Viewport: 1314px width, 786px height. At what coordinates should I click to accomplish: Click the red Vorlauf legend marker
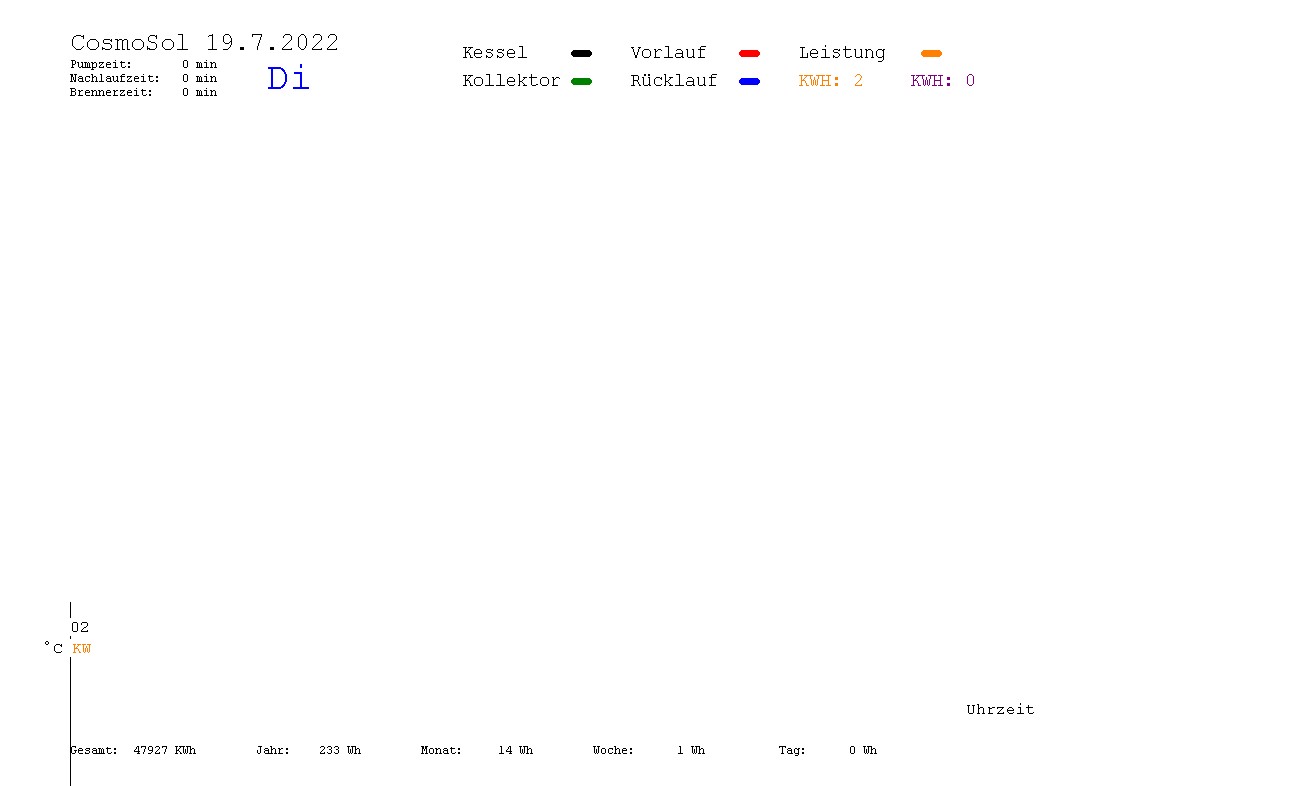click(749, 53)
